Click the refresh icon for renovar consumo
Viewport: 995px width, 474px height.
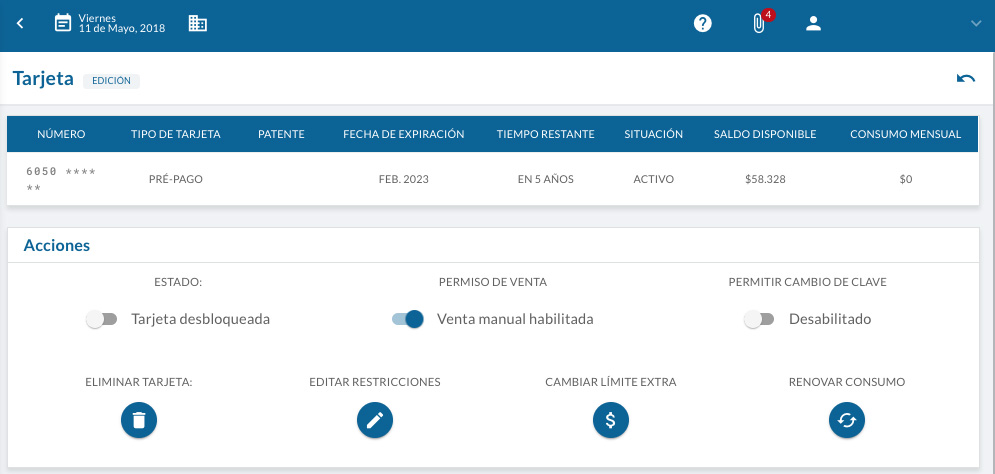[847, 420]
